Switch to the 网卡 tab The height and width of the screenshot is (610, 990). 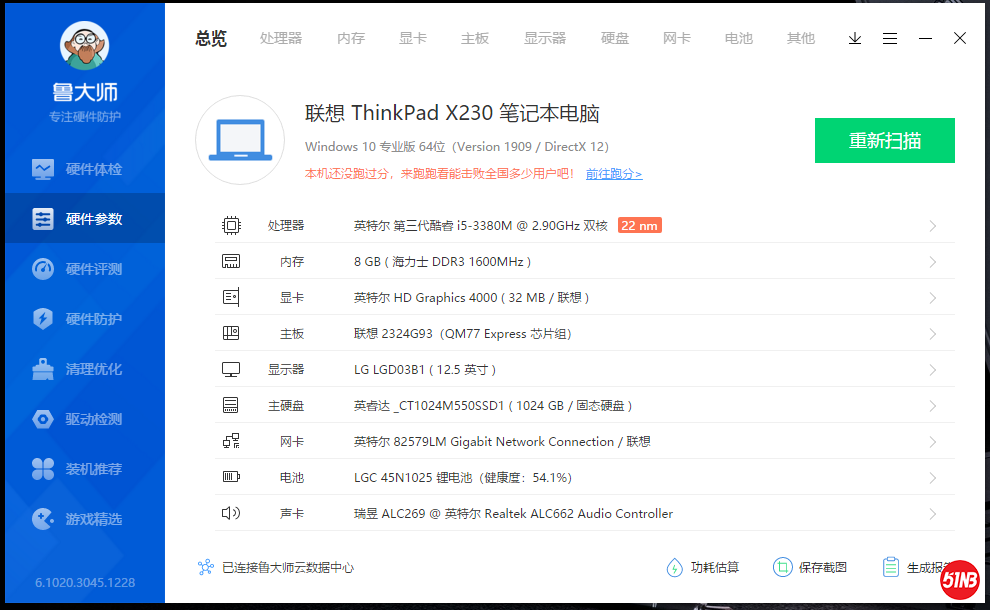[x=677, y=39]
